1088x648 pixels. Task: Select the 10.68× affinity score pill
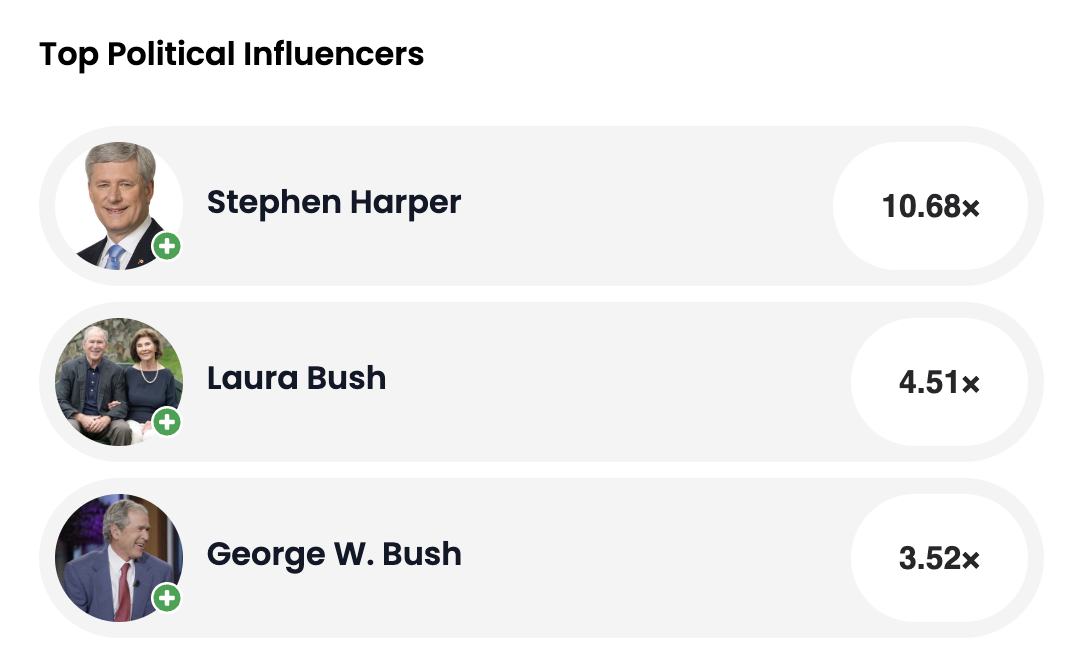coord(930,207)
